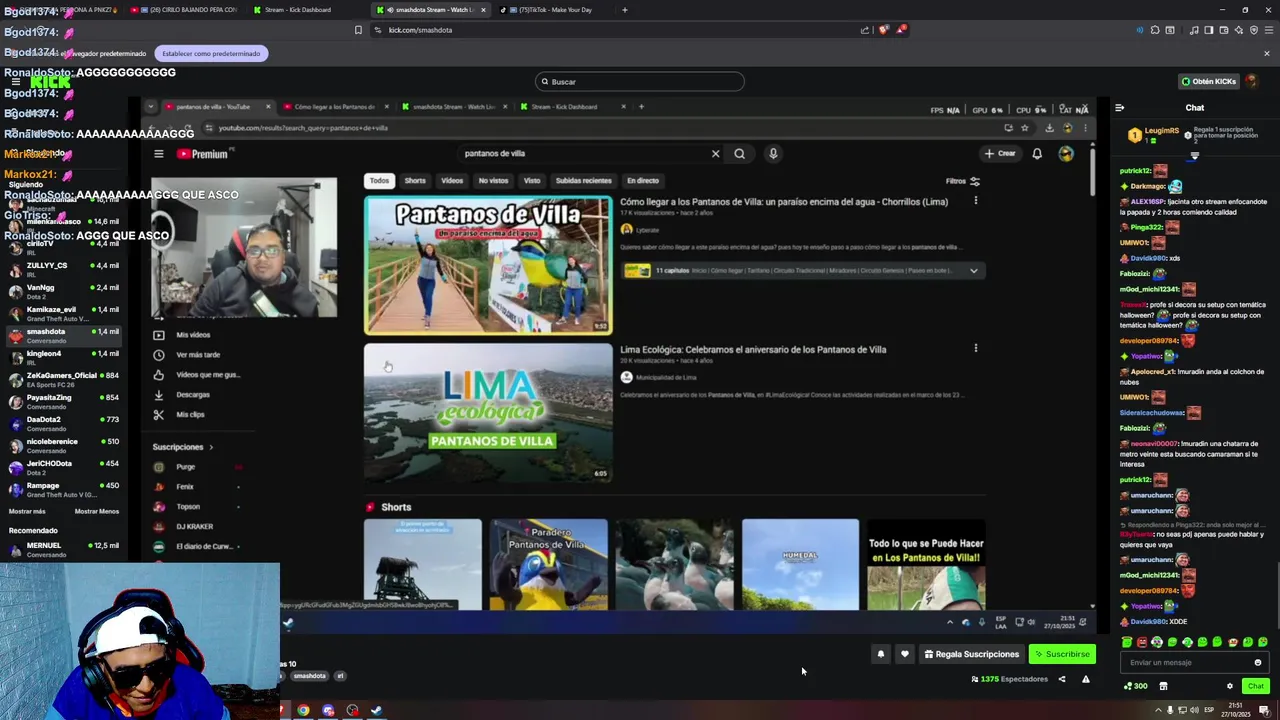Click the green 'Suscribirse' button
The image size is (1280, 720).
tap(1062, 654)
